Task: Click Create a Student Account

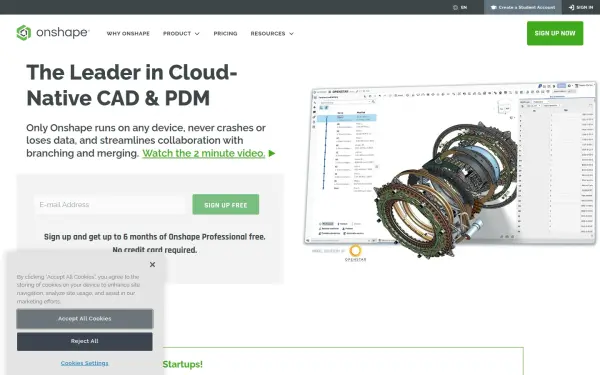Action: pyautogui.click(x=523, y=7)
